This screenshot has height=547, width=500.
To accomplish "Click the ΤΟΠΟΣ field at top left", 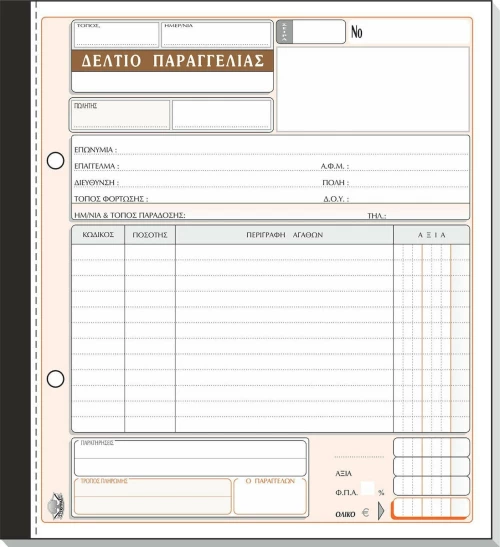I will [116, 35].
